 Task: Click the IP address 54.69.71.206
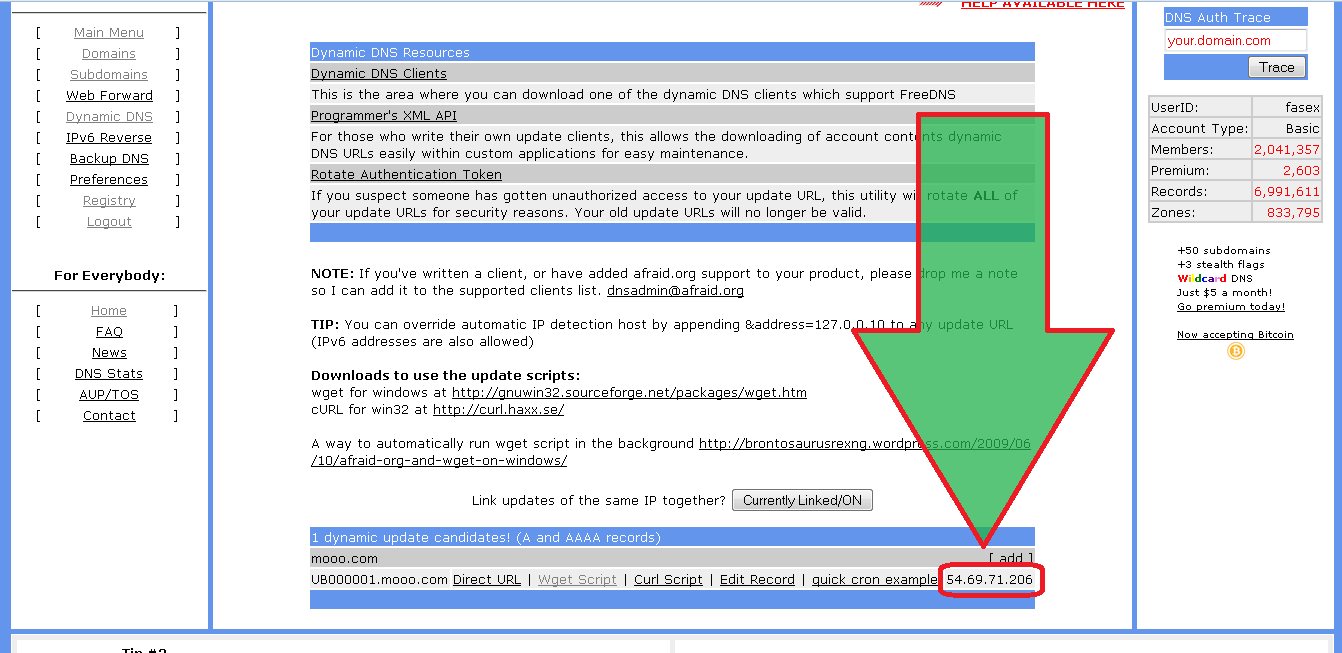(990, 580)
